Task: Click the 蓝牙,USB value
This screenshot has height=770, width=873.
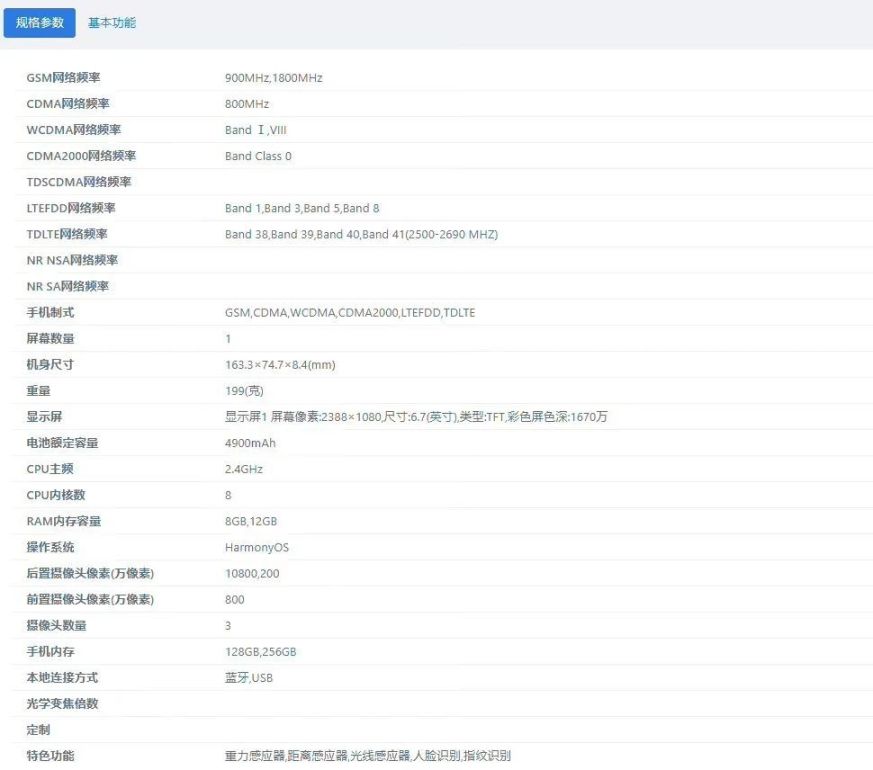Action: click(x=249, y=678)
